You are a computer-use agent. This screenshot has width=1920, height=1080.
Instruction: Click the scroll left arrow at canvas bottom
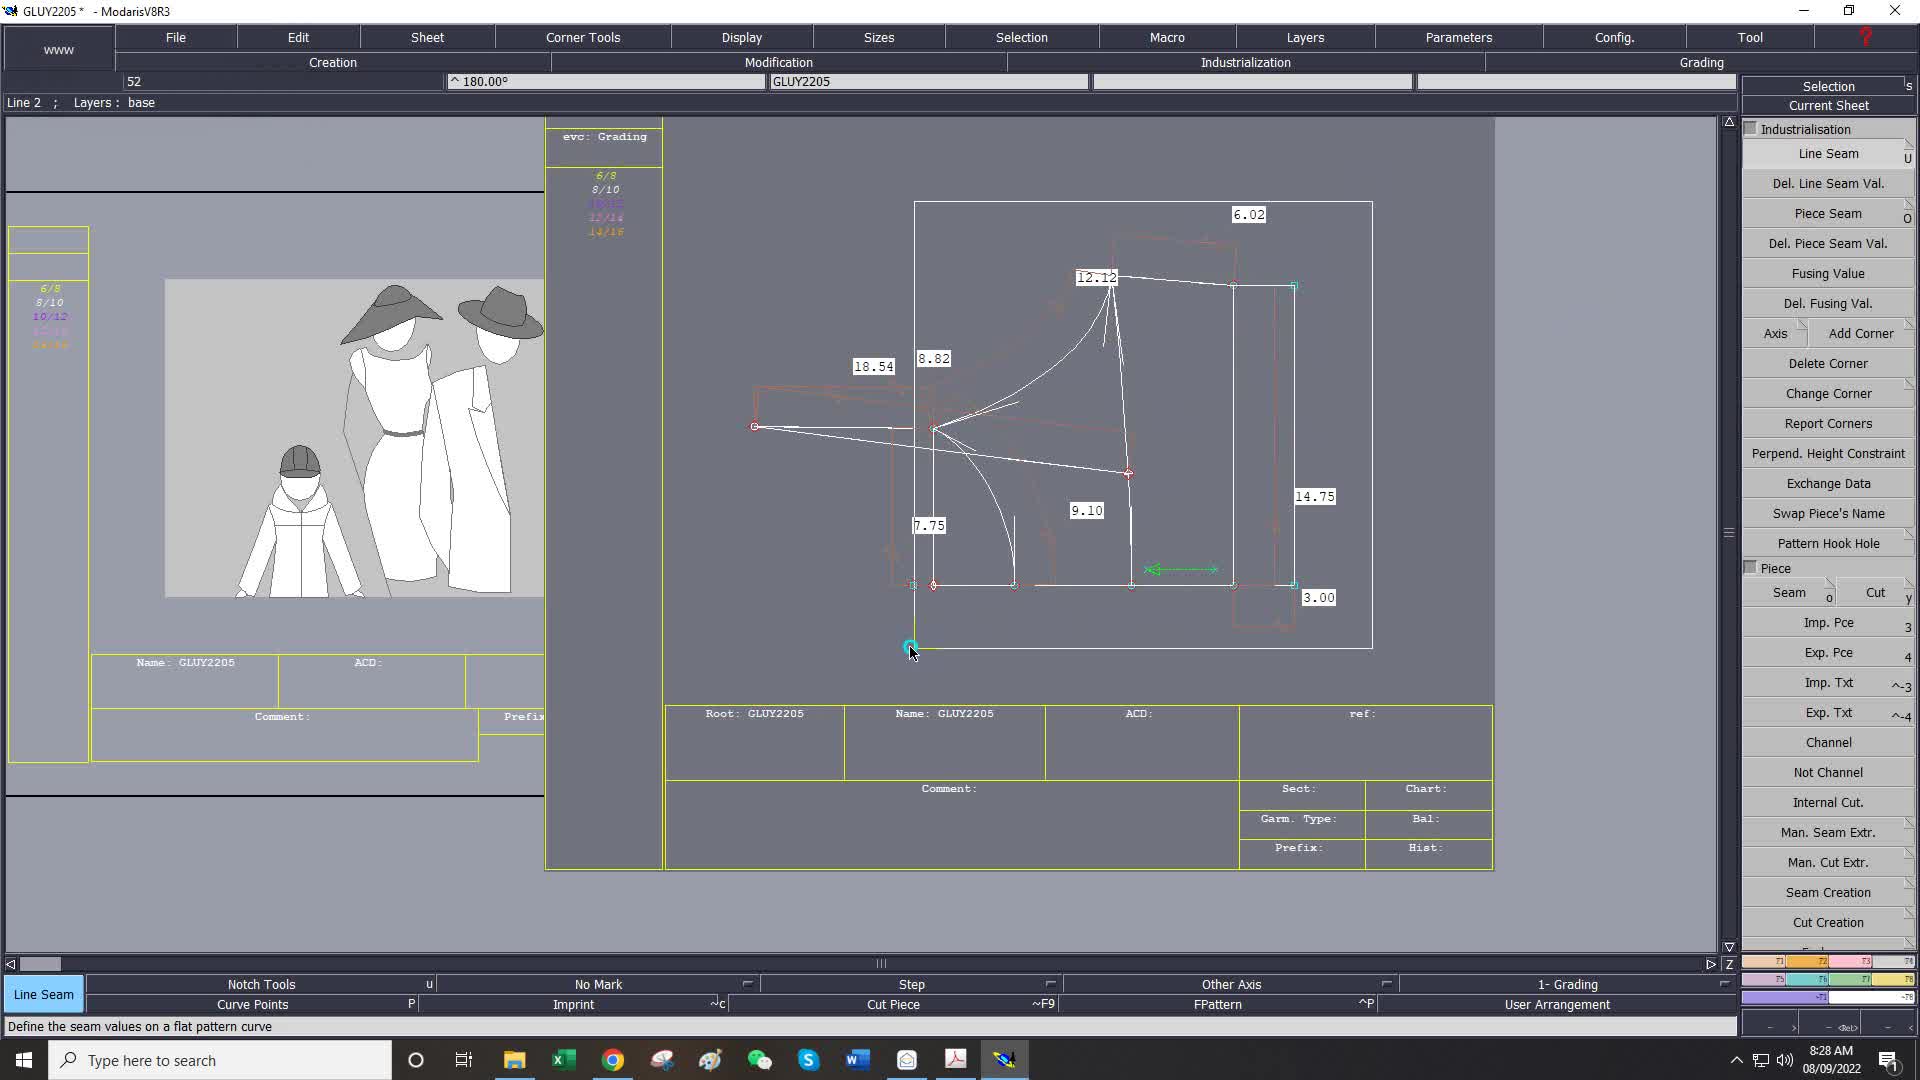[10, 964]
